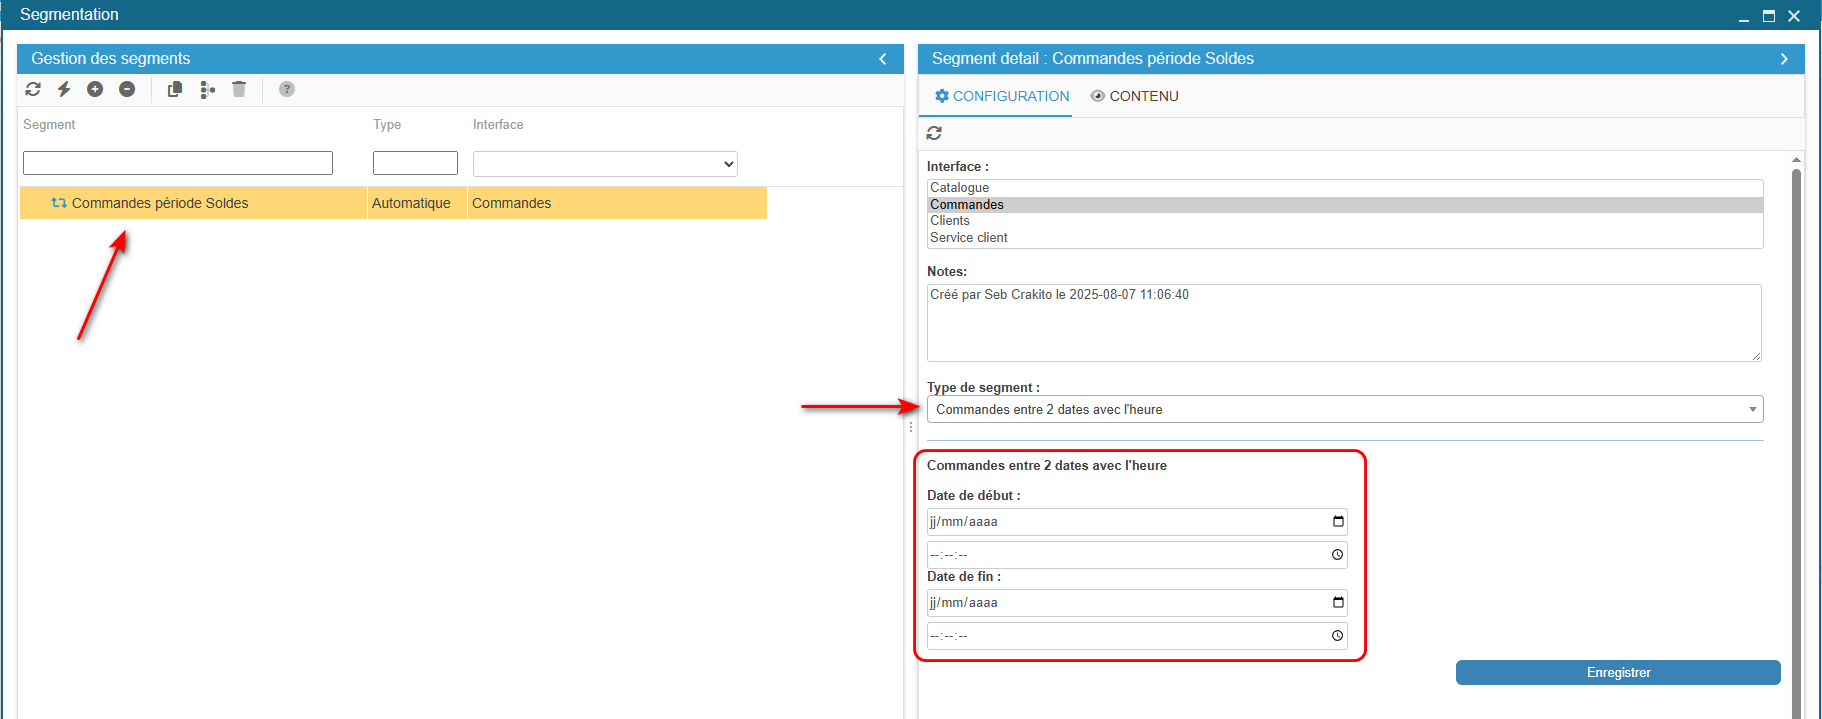Delete segment with the trash icon

[x=239, y=89]
